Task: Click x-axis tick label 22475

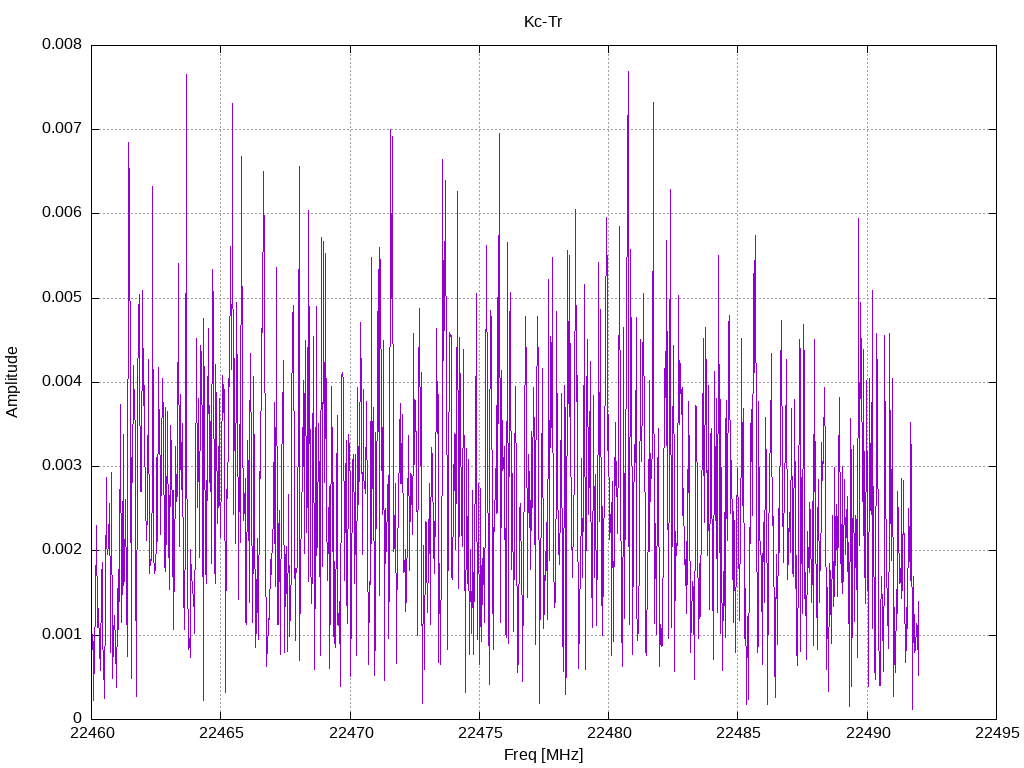Action: [480, 733]
